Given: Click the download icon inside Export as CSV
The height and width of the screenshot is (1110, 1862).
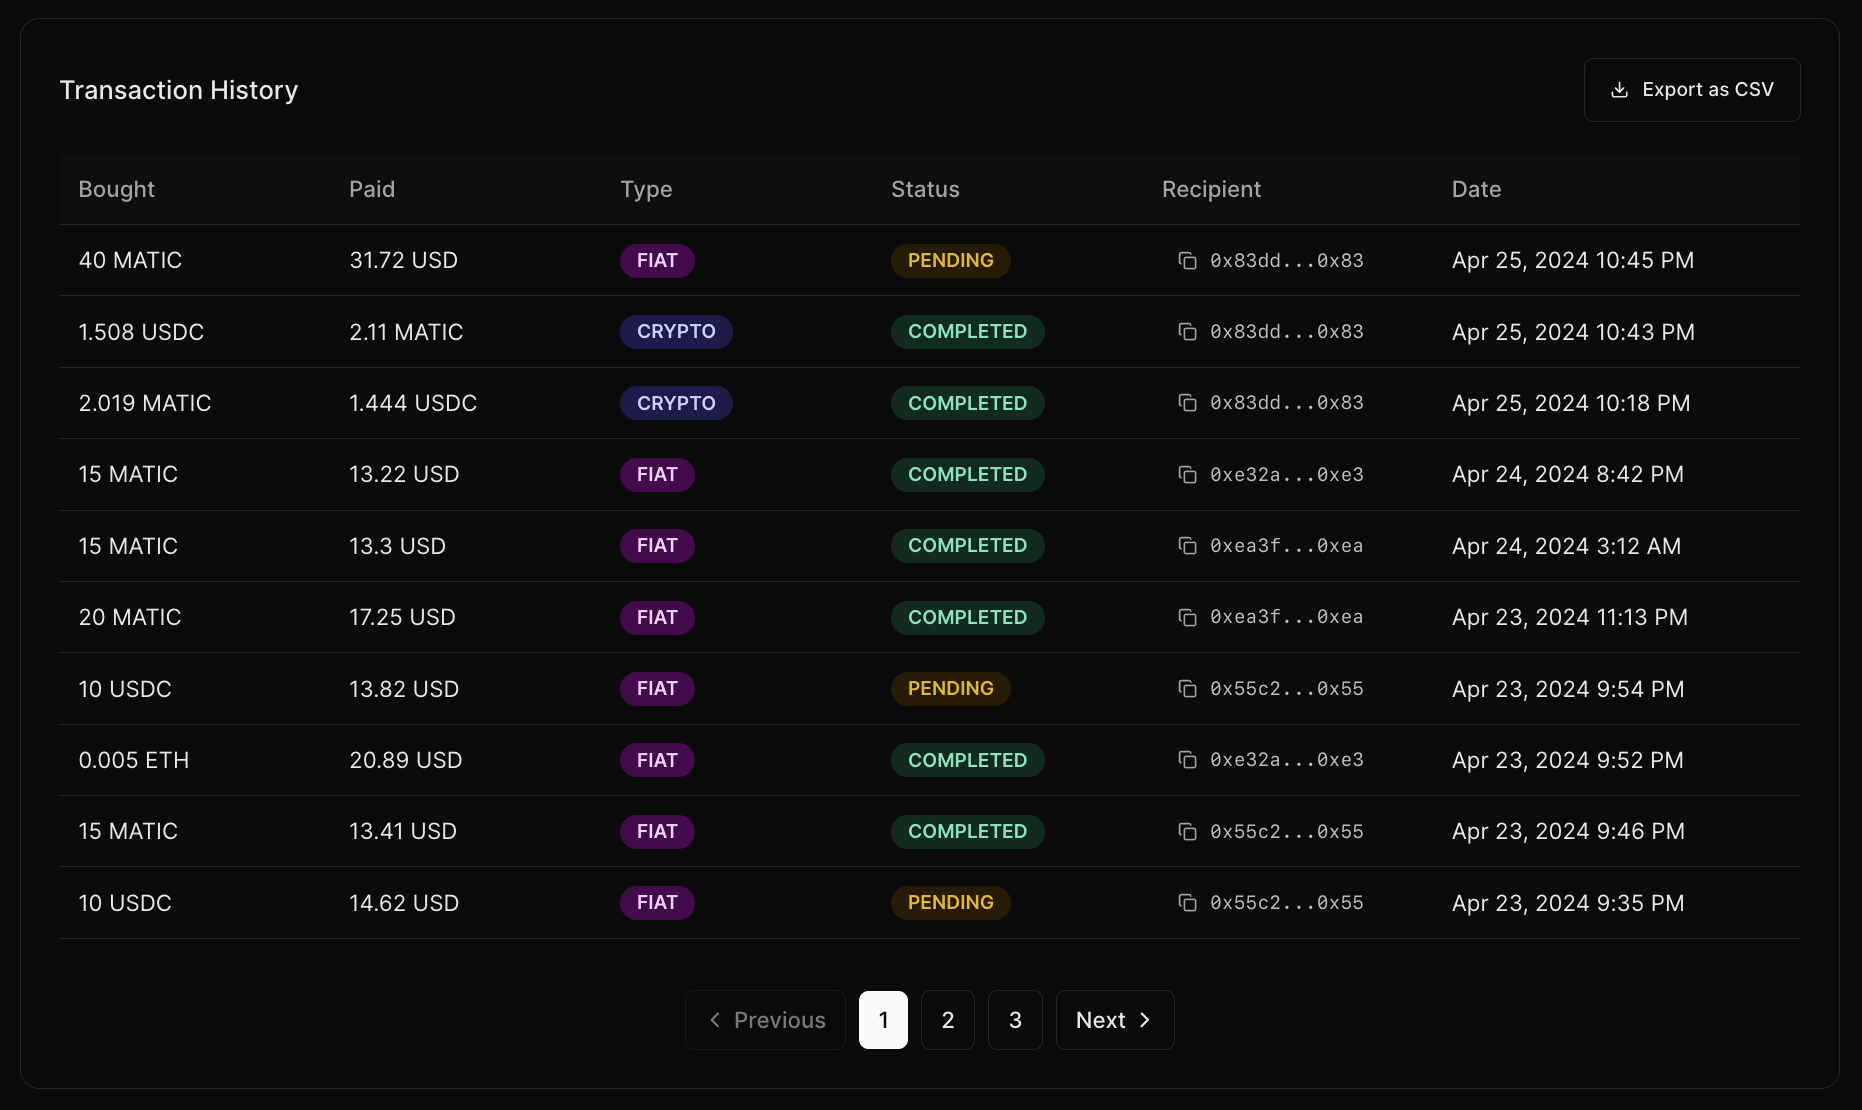Looking at the screenshot, I should tap(1619, 89).
